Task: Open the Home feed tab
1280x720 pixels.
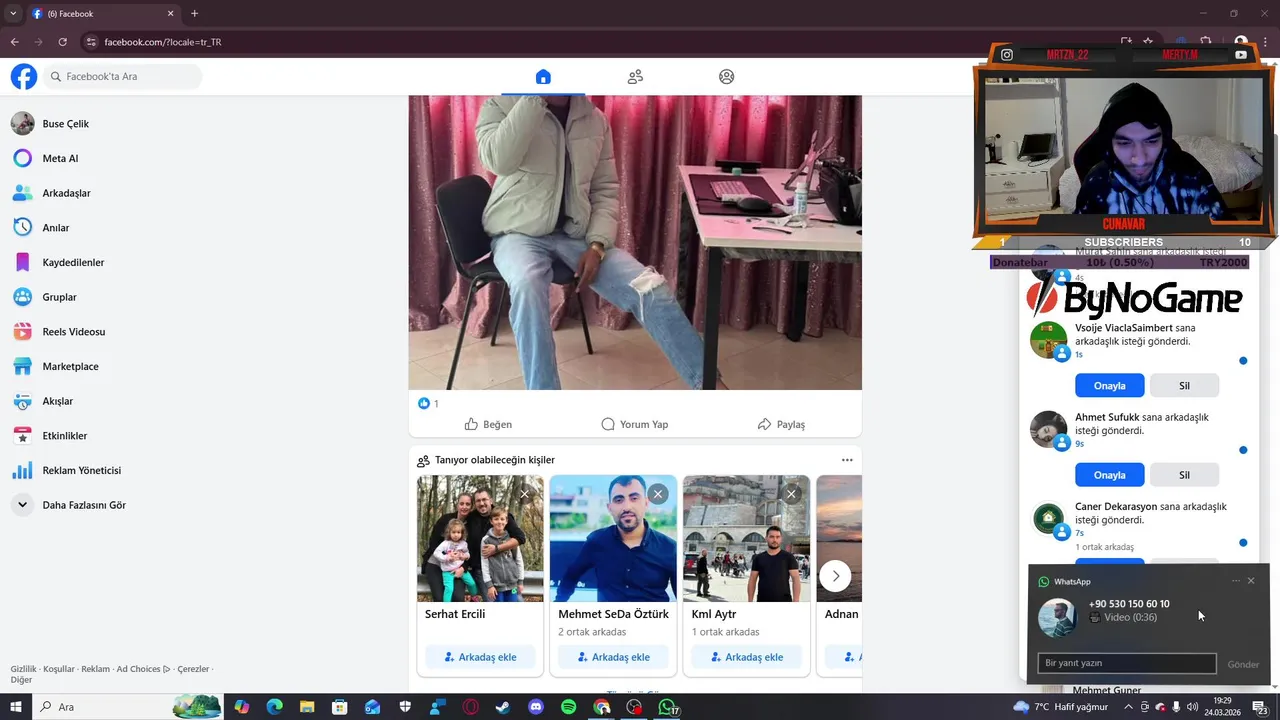Action: tap(543, 77)
